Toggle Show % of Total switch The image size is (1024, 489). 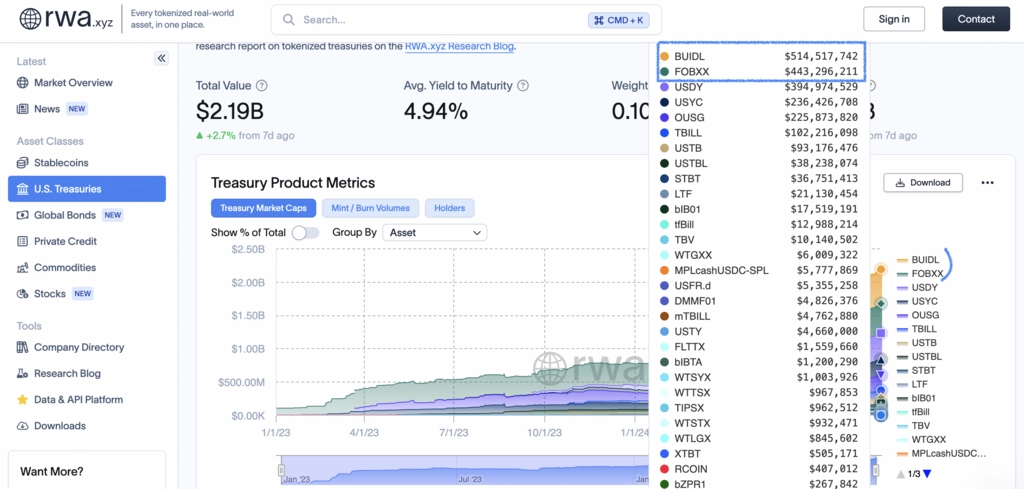305,232
